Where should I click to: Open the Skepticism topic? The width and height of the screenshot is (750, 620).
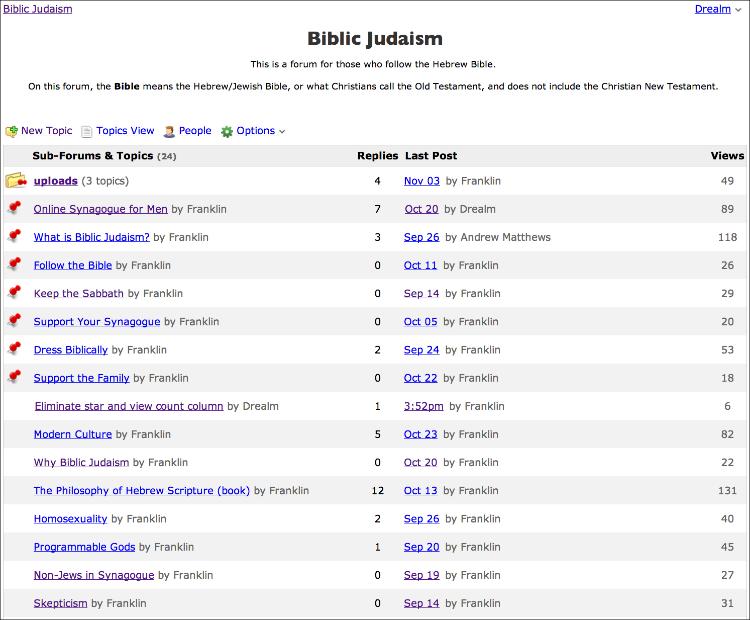pos(60,603)
